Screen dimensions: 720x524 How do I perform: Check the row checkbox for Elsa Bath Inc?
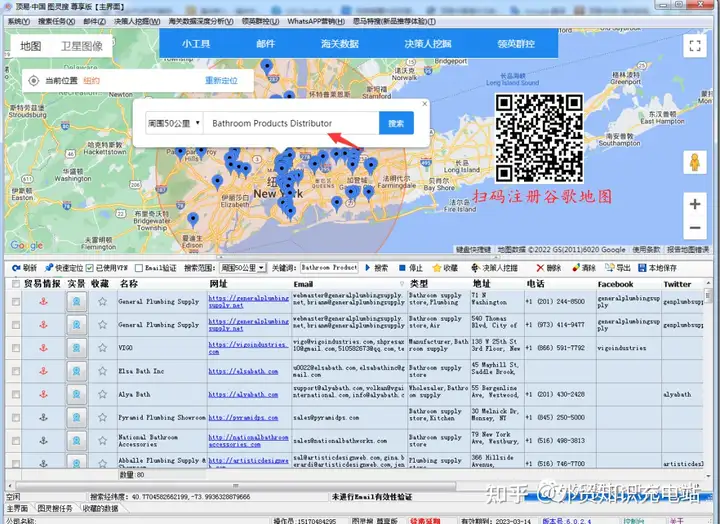pyautogui.click(x=16, y=371)
